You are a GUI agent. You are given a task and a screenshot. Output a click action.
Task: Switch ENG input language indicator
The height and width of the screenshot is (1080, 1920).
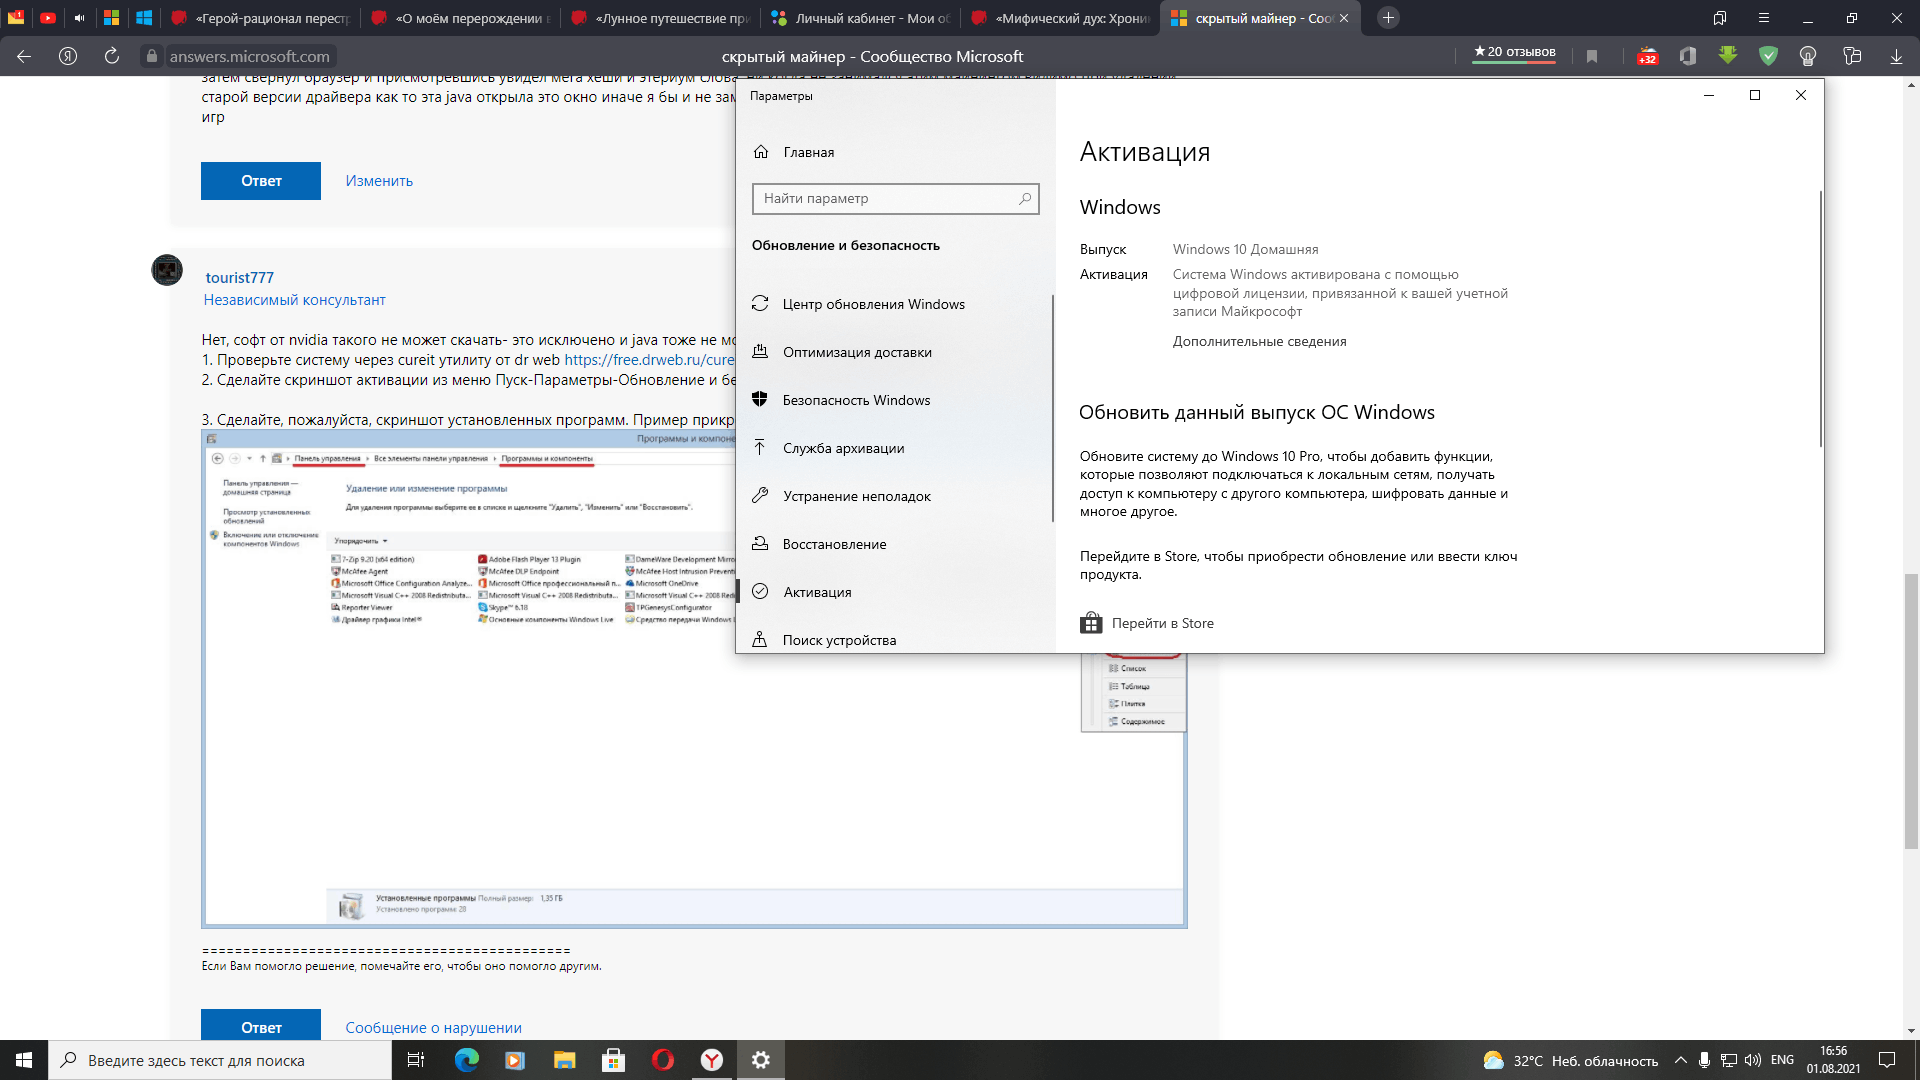click(x=1782, y=1060)
